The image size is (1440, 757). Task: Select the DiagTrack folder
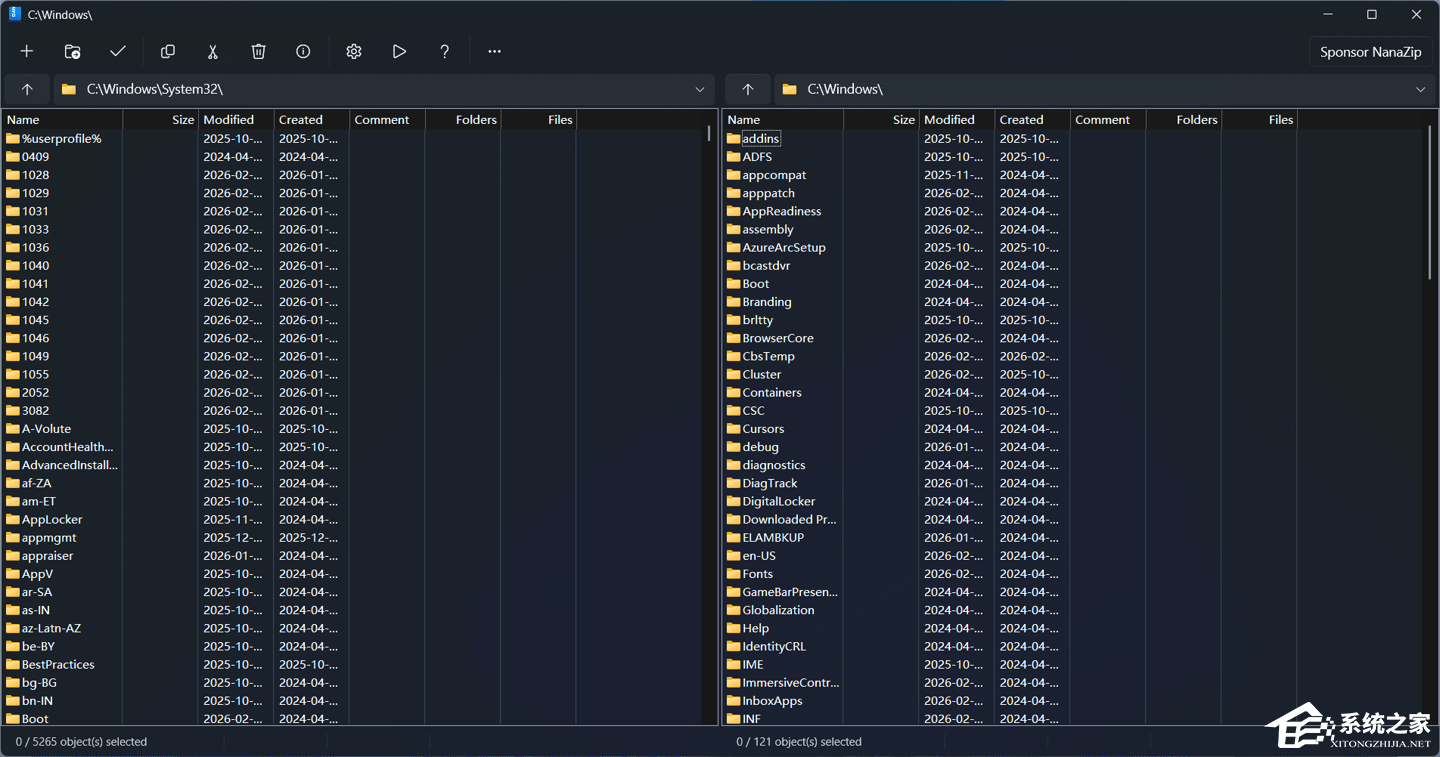(769, 483)
